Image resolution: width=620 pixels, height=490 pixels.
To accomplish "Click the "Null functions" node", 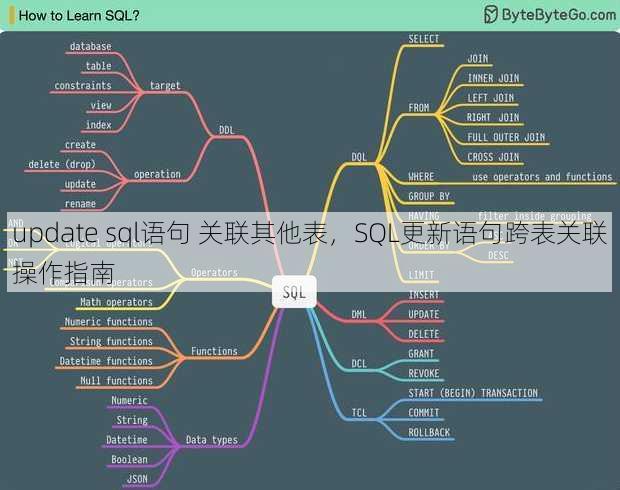I will pyautogui.click(x=116, y=381).
